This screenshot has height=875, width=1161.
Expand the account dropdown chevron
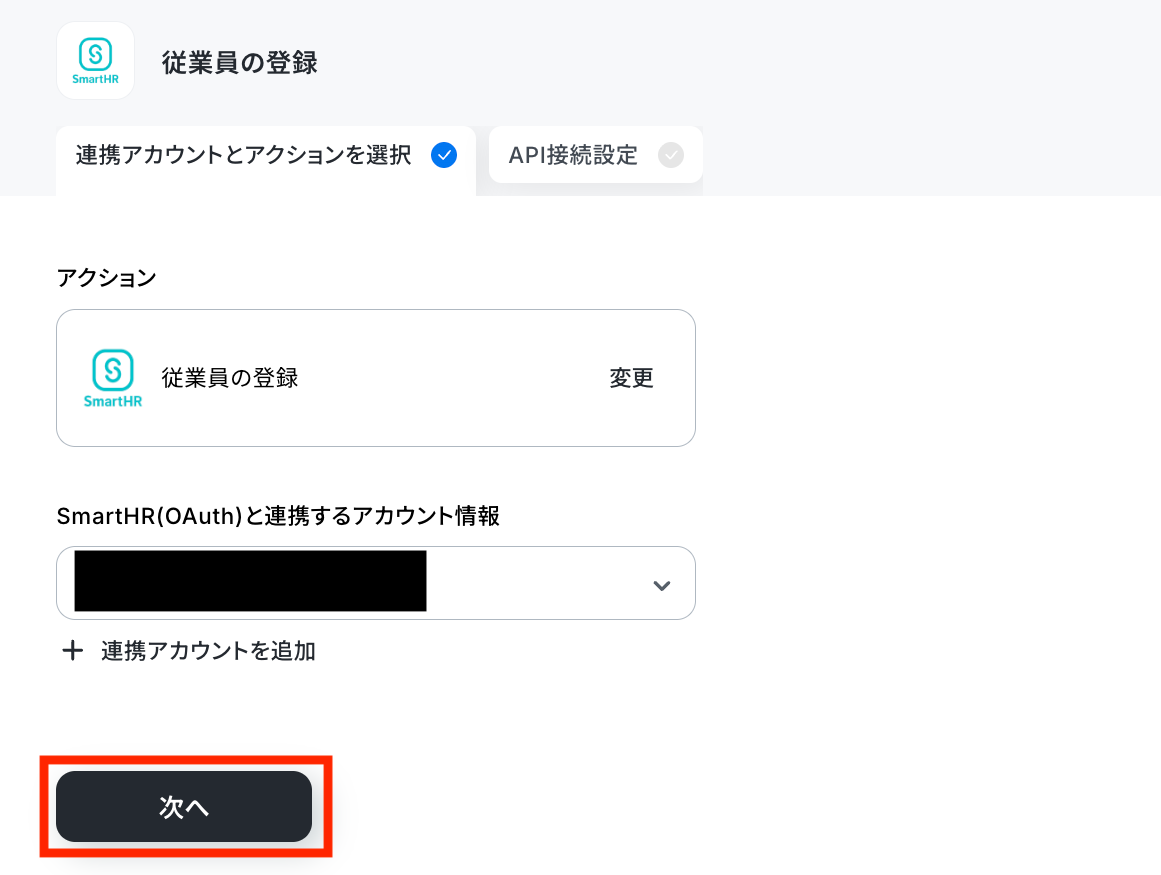[661, 586]
